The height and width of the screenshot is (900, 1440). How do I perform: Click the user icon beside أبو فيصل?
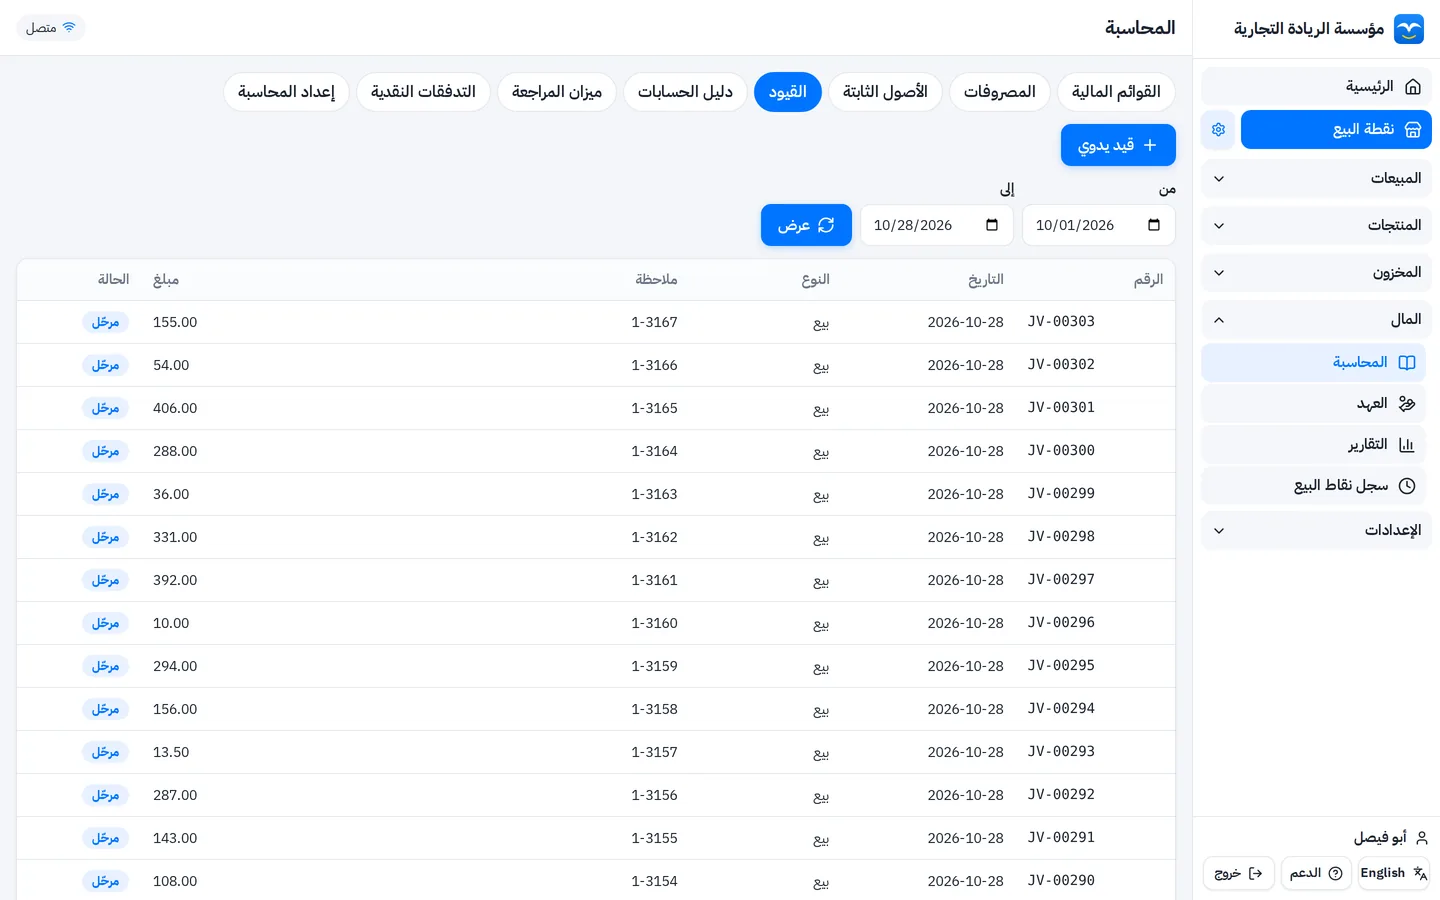[1422, 838]
